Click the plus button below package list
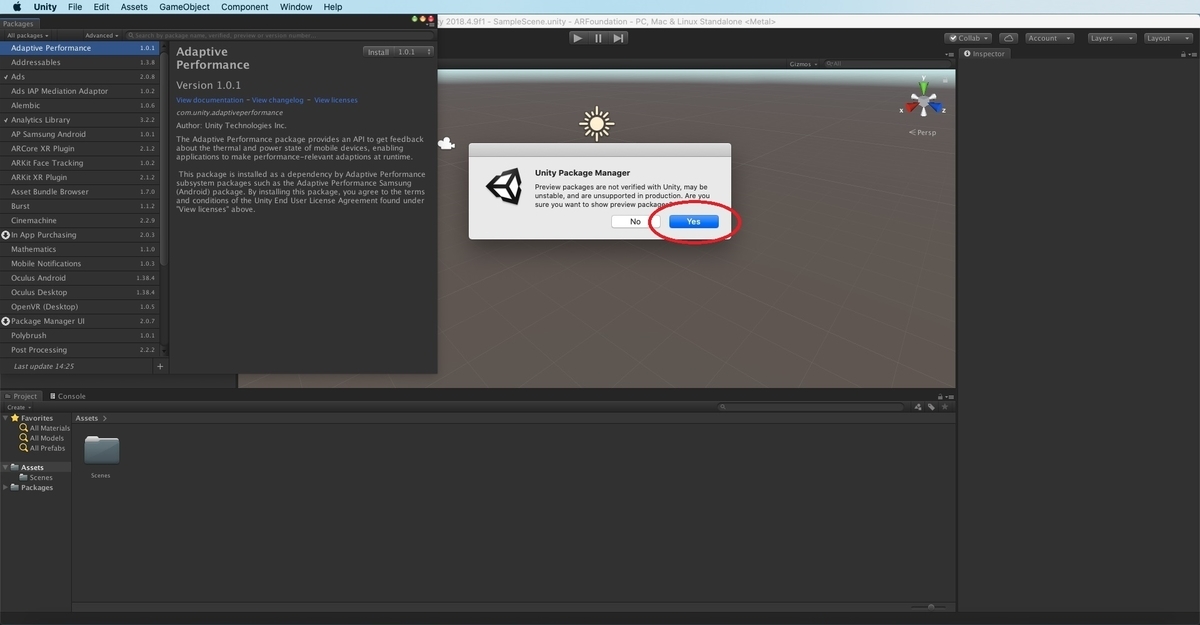 [160, 367]
